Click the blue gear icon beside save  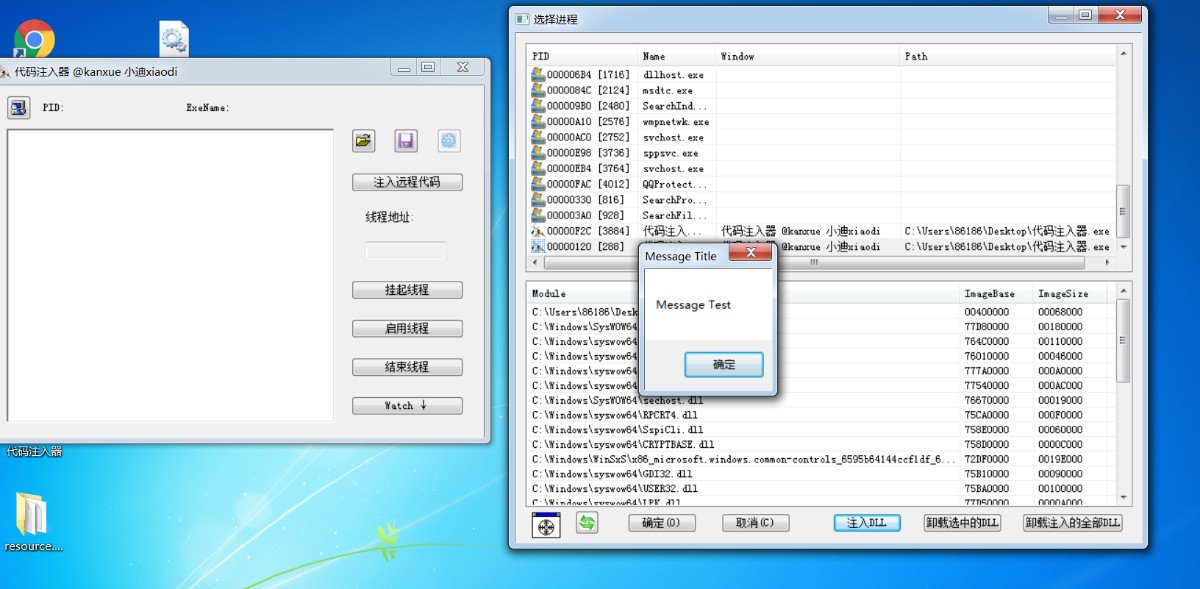pos(449,141)
